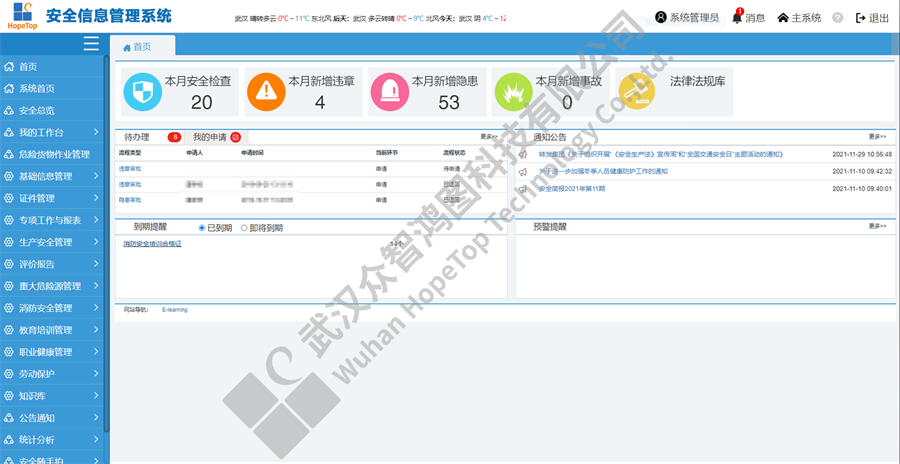This screenshot has width=900, height=464.
Task: Open 安全简报2021年第11期 notice
Action: pos(572,189)
